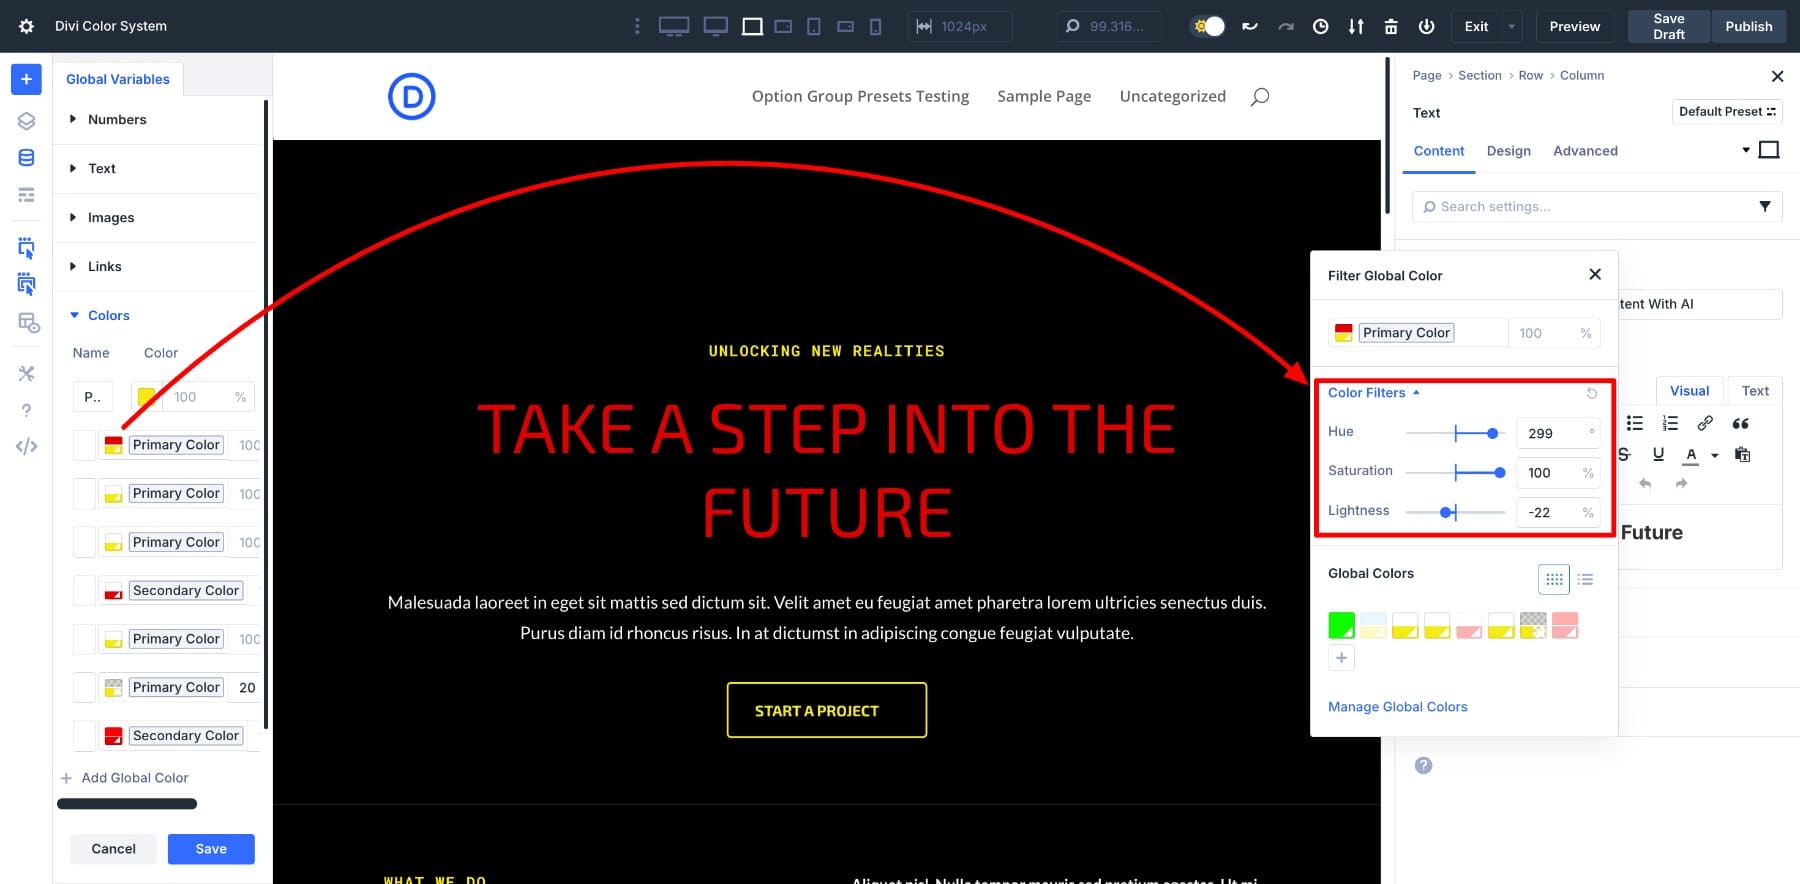Cancel the global variables changes
This screenshot has height=884, width=1800.
pos(113,849)
